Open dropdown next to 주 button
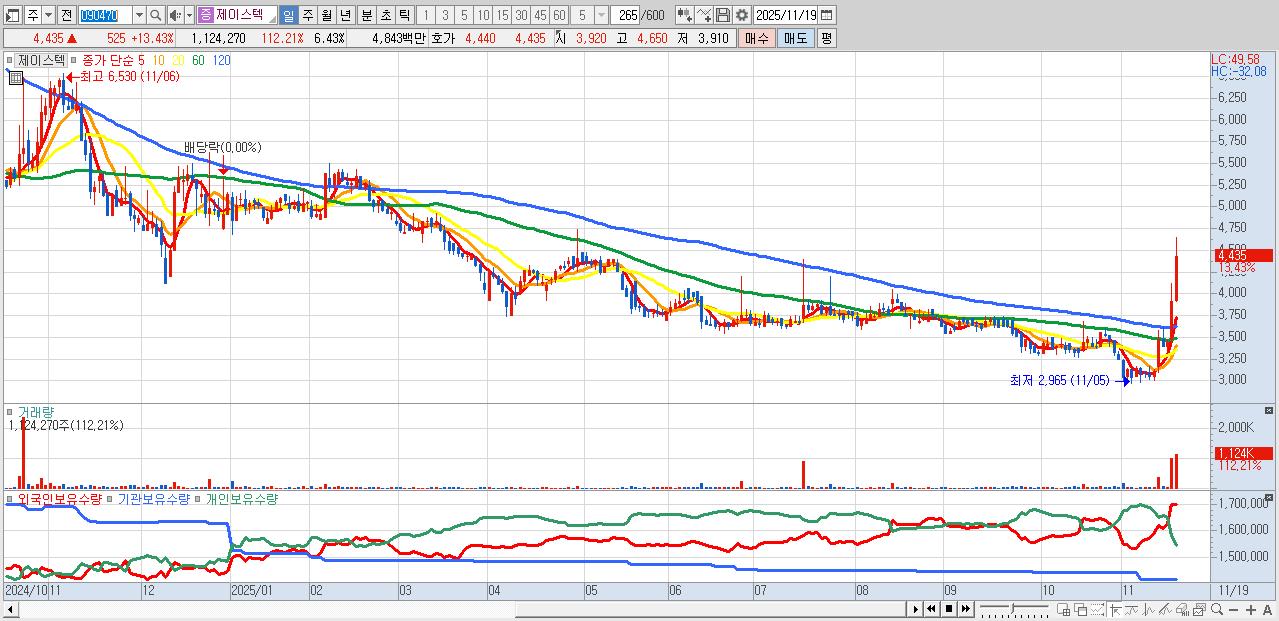The width and height of the screenshot is (1279, 621). pos(48,15)
